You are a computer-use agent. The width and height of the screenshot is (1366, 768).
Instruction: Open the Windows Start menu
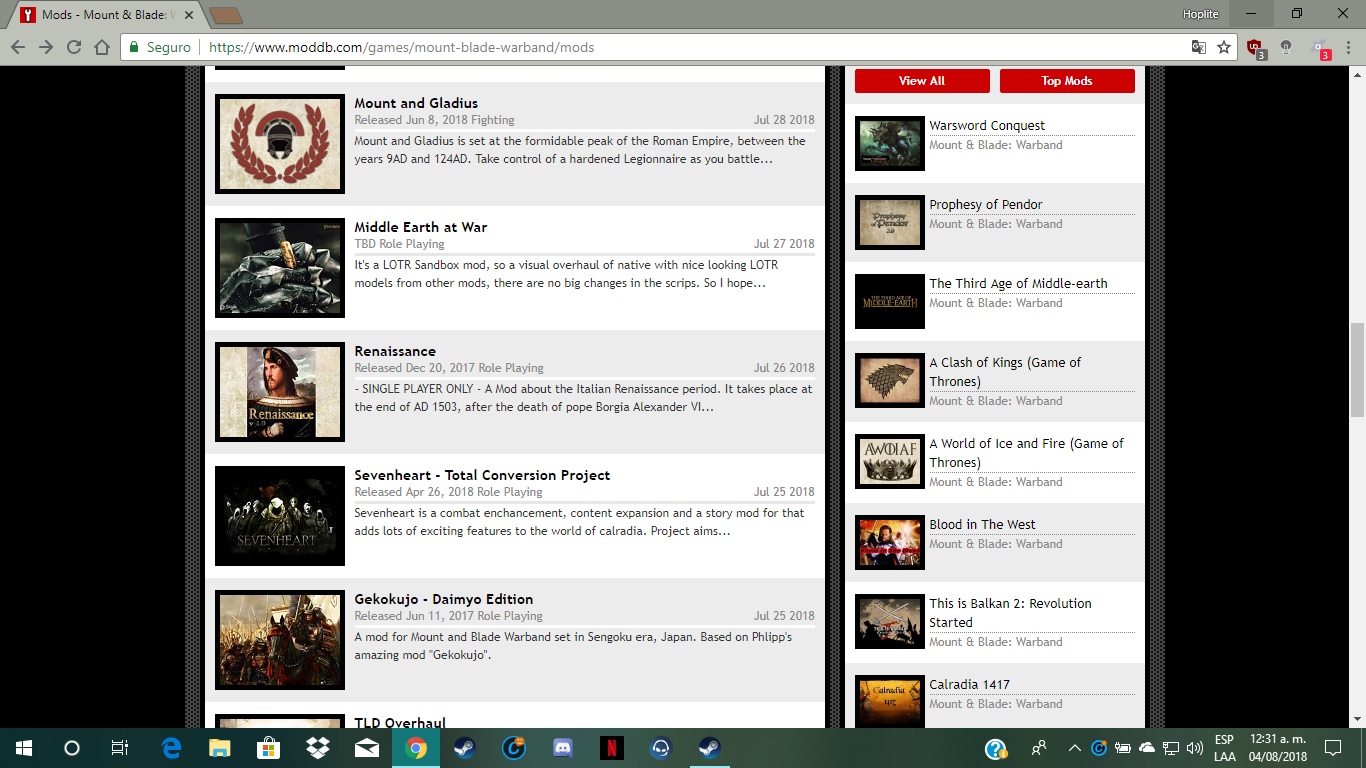24,748
